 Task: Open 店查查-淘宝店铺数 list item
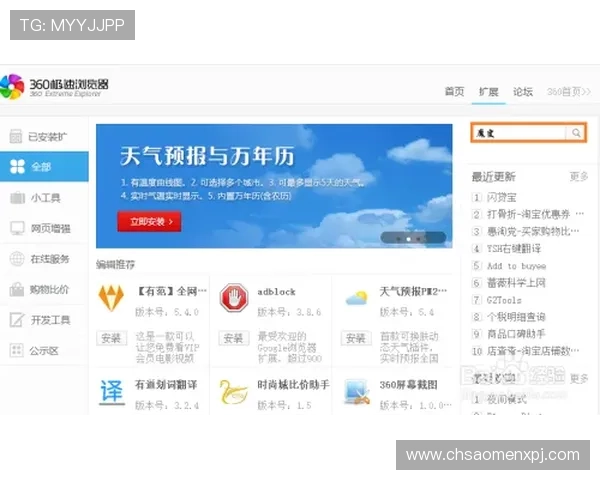click(x=533, y=351)
